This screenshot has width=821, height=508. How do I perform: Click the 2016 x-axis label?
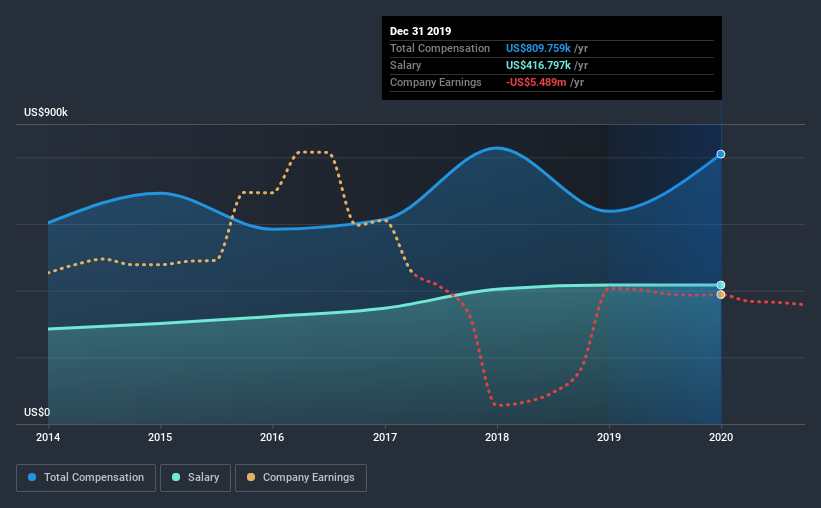[272, 437]
